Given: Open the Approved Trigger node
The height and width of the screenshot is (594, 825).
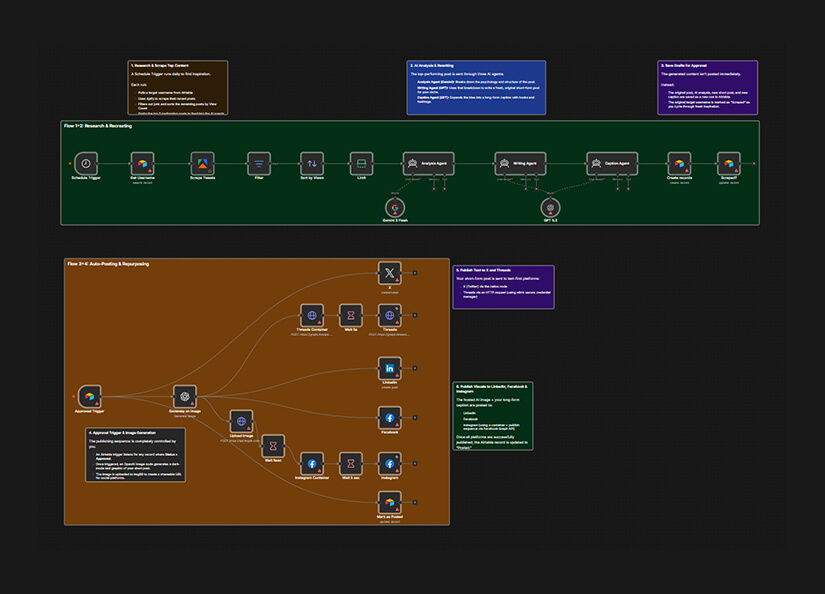Looking at the screenshot, I should pos(89,396).
